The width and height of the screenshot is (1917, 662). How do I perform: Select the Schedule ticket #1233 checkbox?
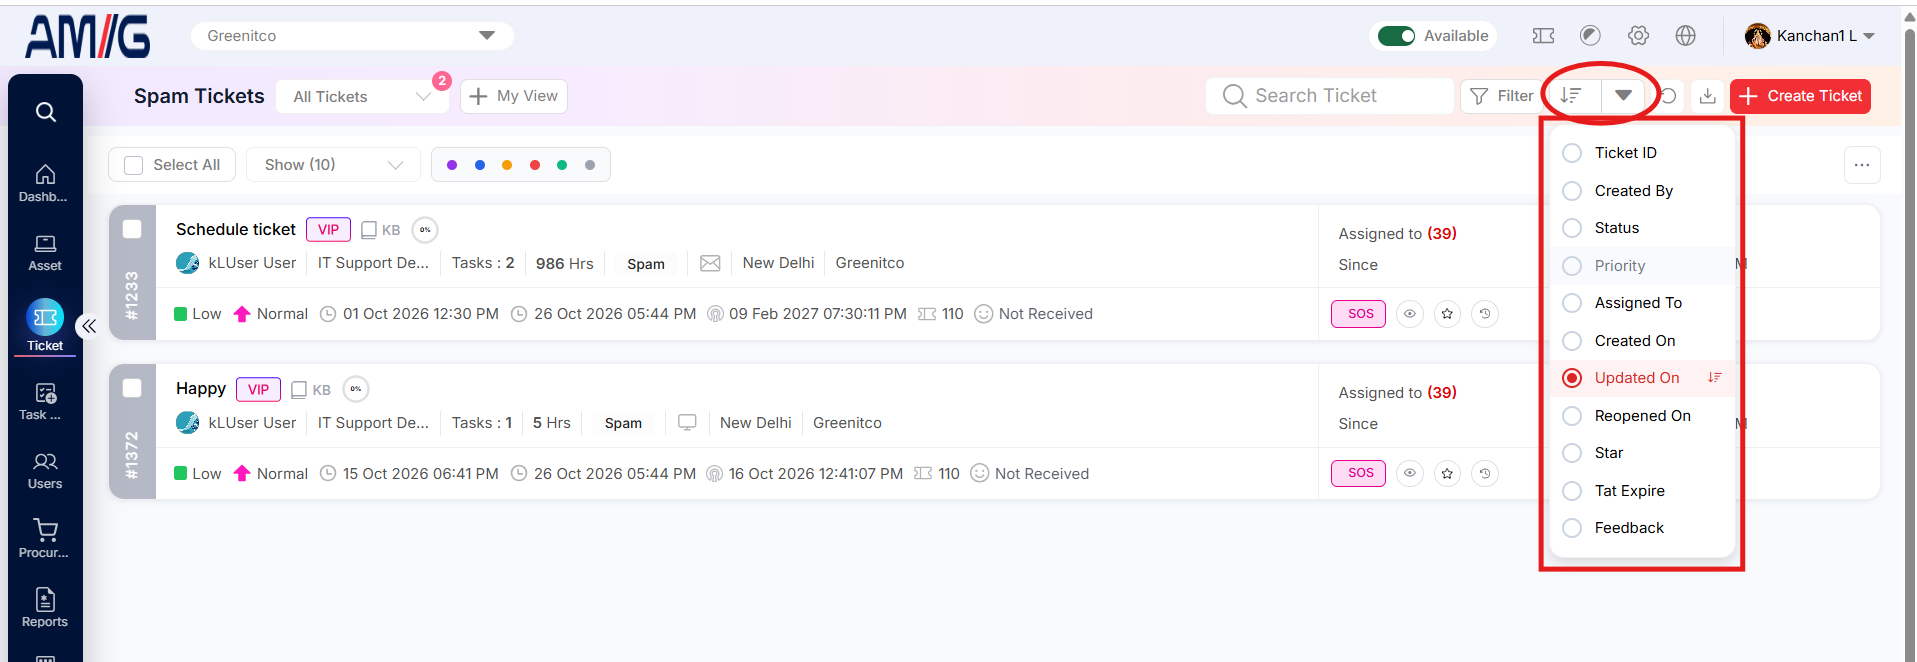click(132, 229)
